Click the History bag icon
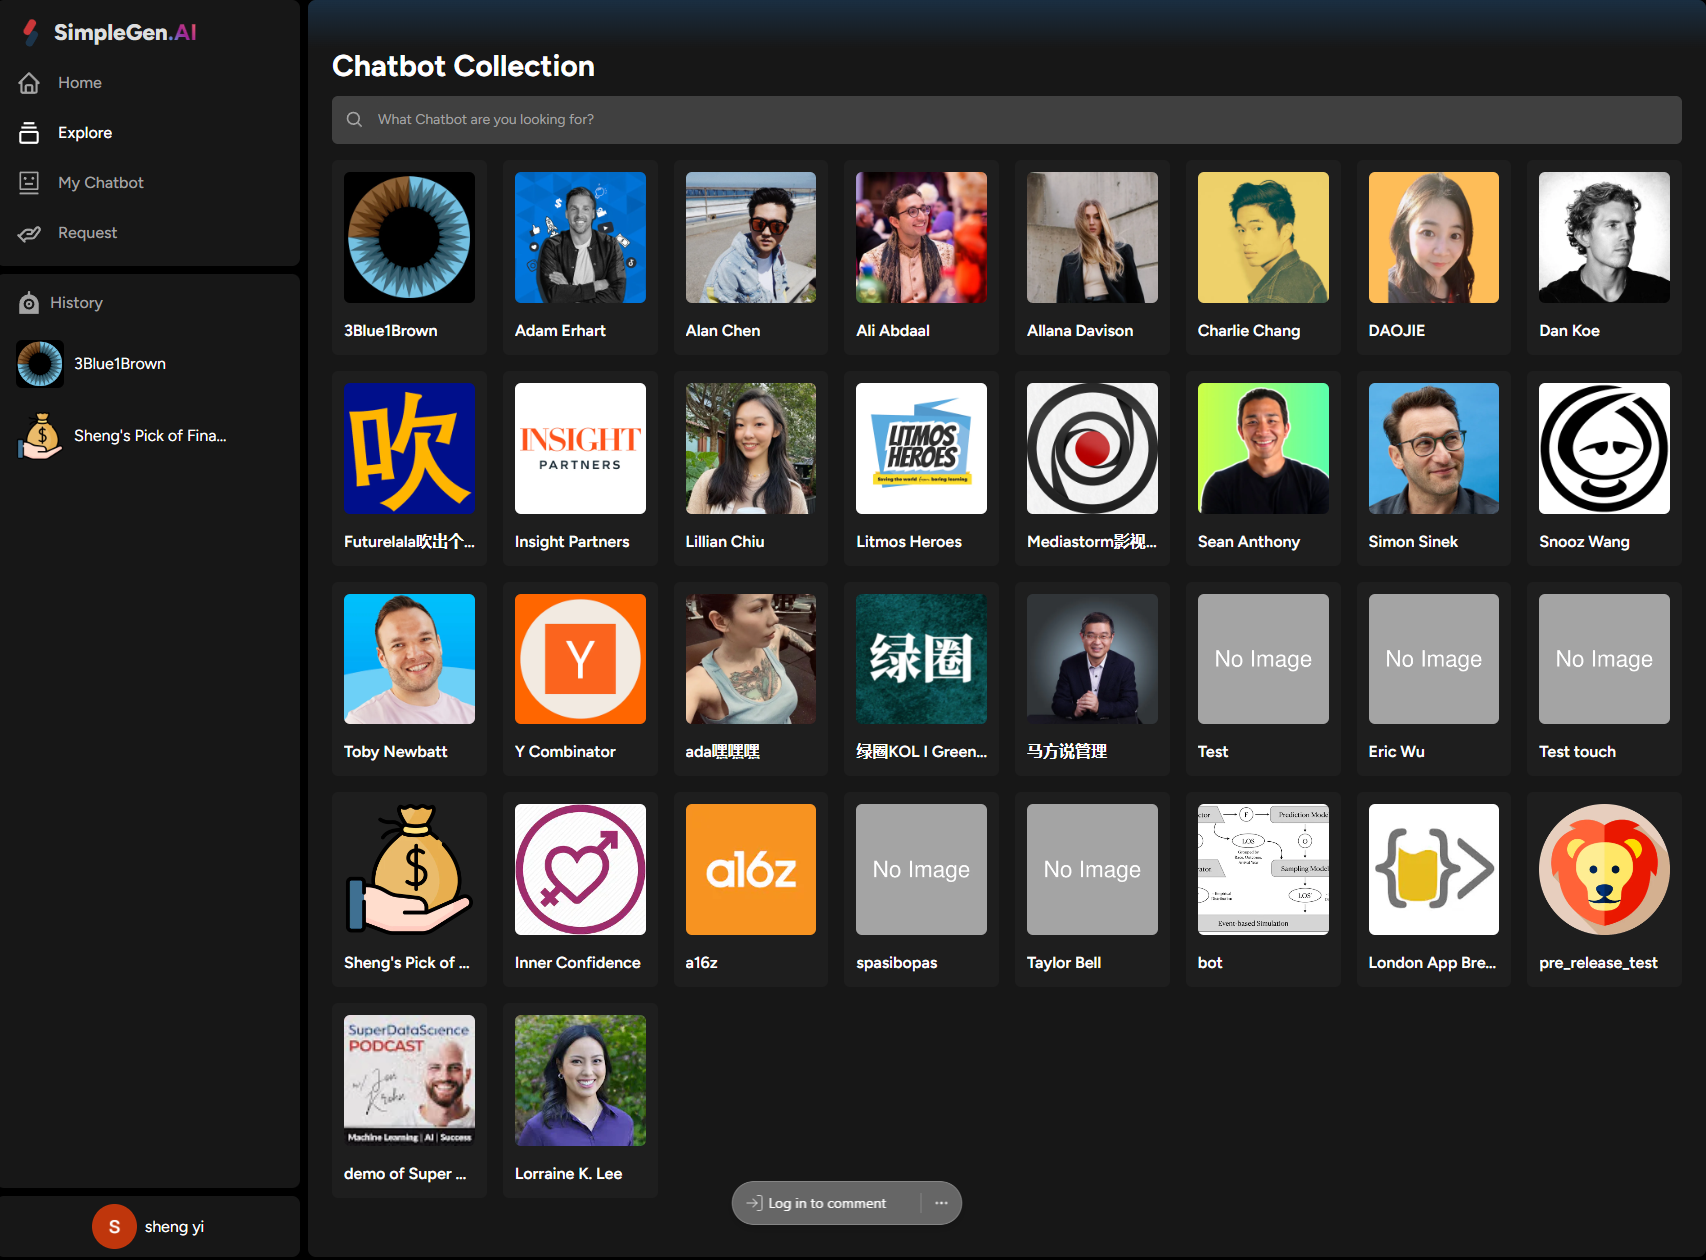This screenshot has height=1260, width=1706. point(29,303)
